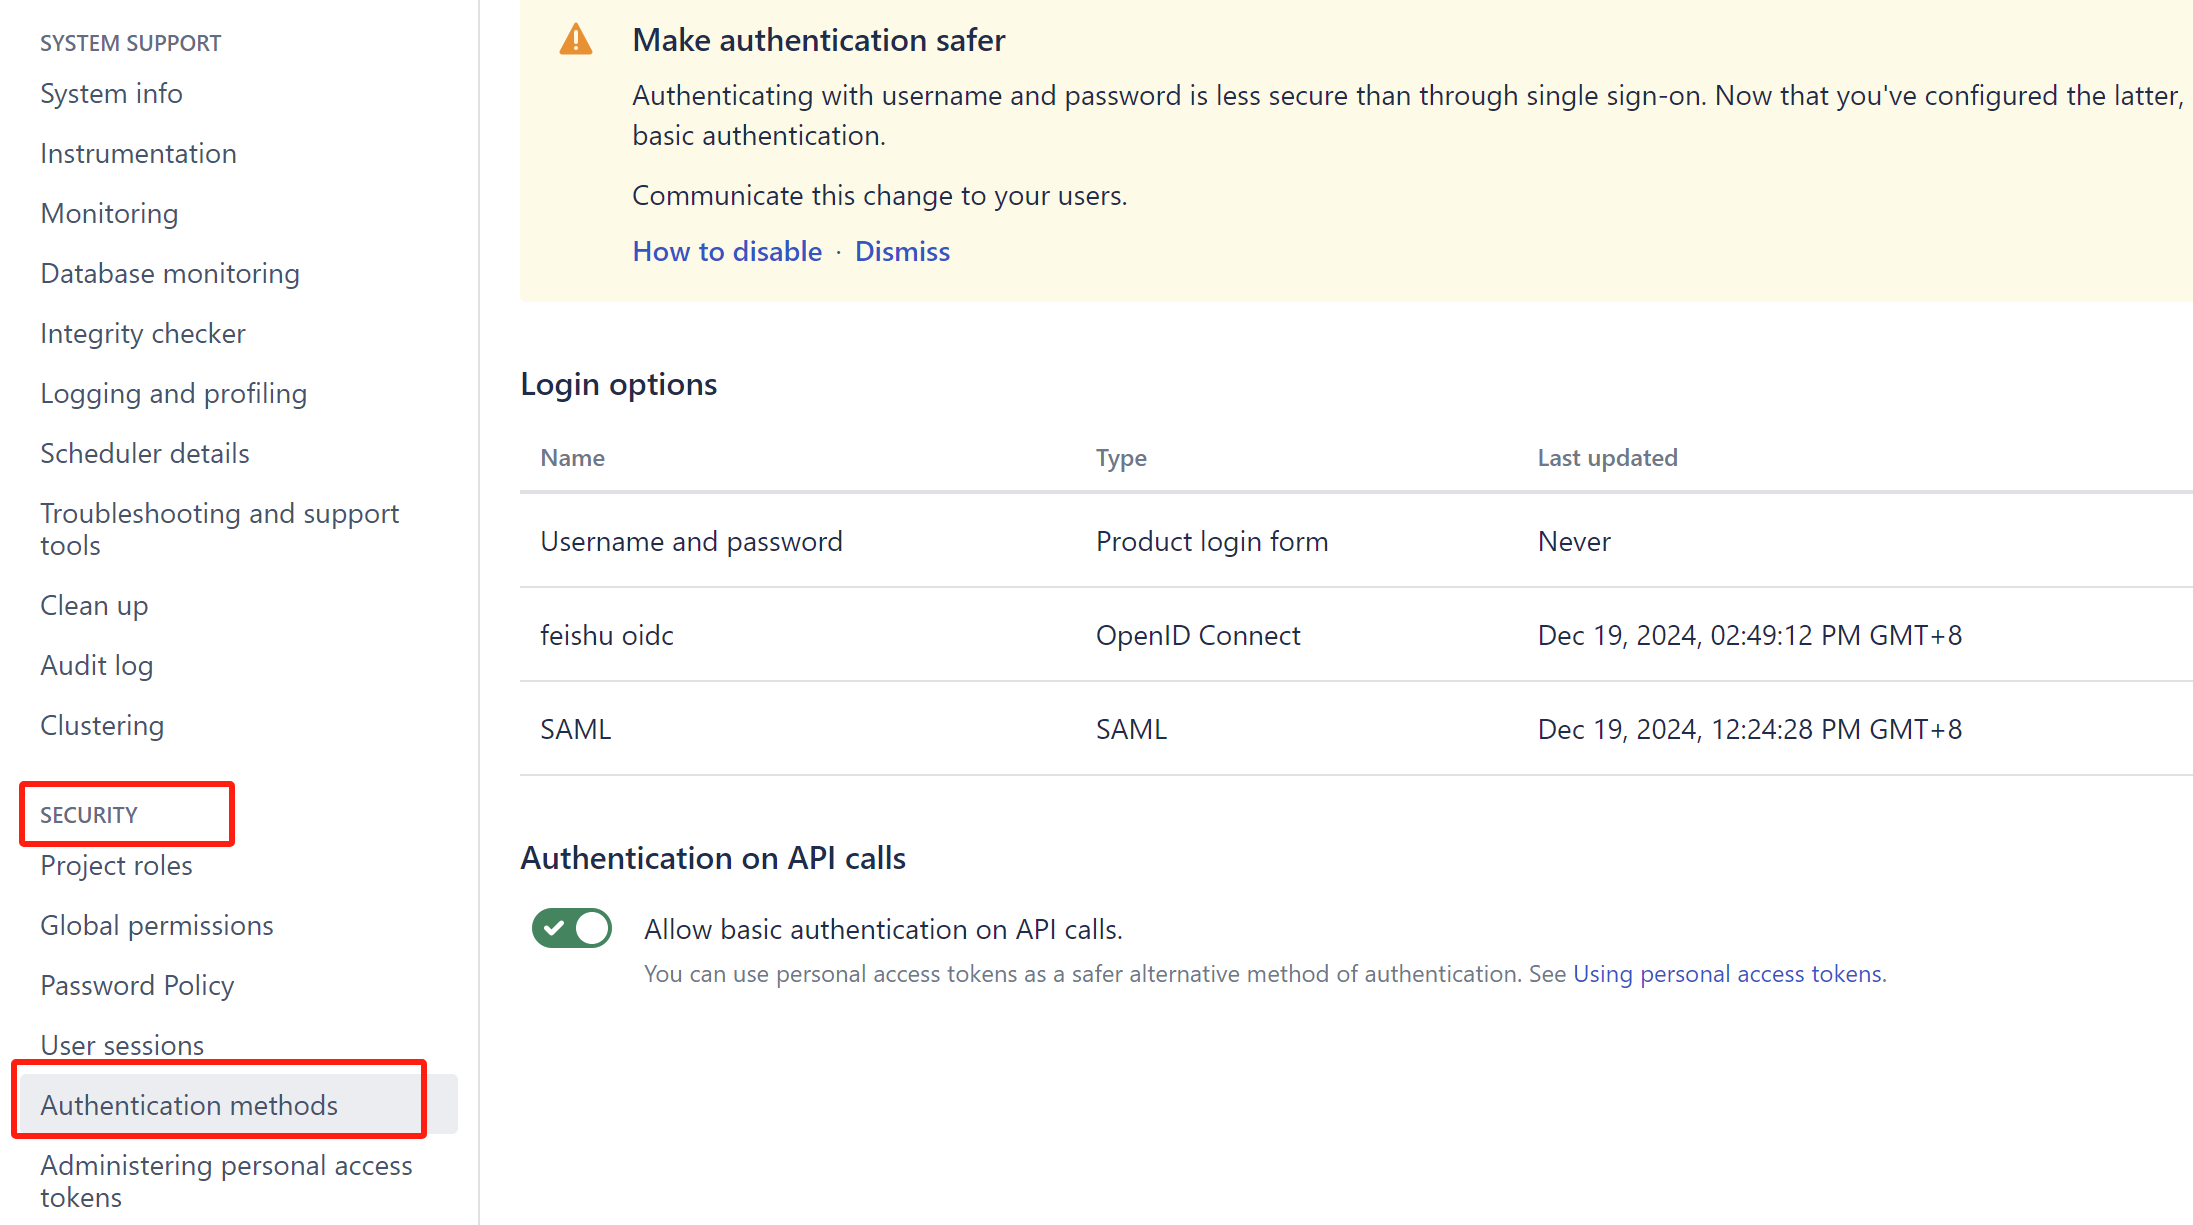Screen dimensions: 2193x1225
Task: Dismiss the authentication safety notice
Action: click(902, 251)
